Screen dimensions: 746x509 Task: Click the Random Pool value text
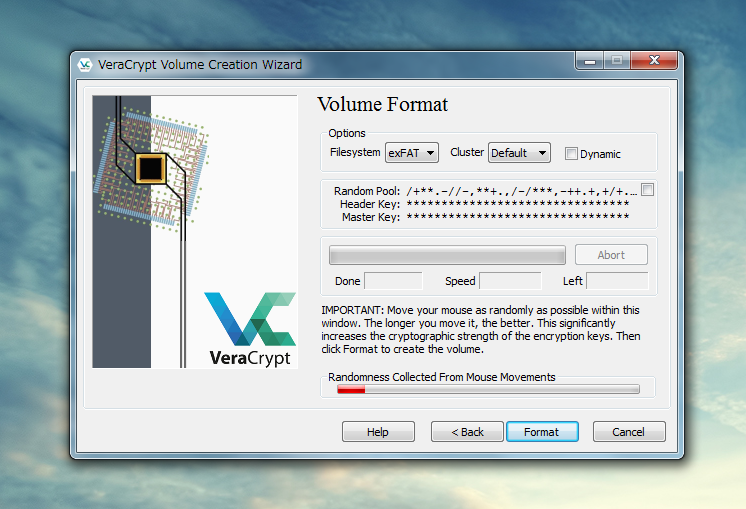521,191
